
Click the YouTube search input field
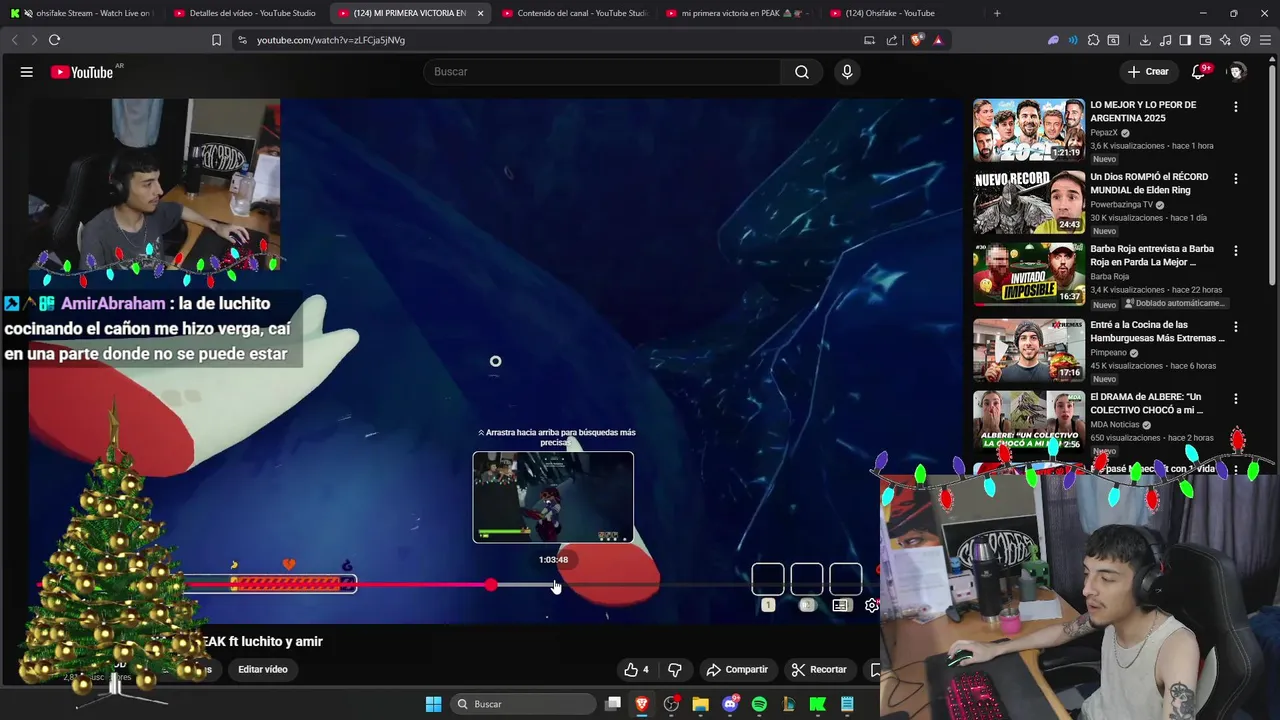[603, 72]
